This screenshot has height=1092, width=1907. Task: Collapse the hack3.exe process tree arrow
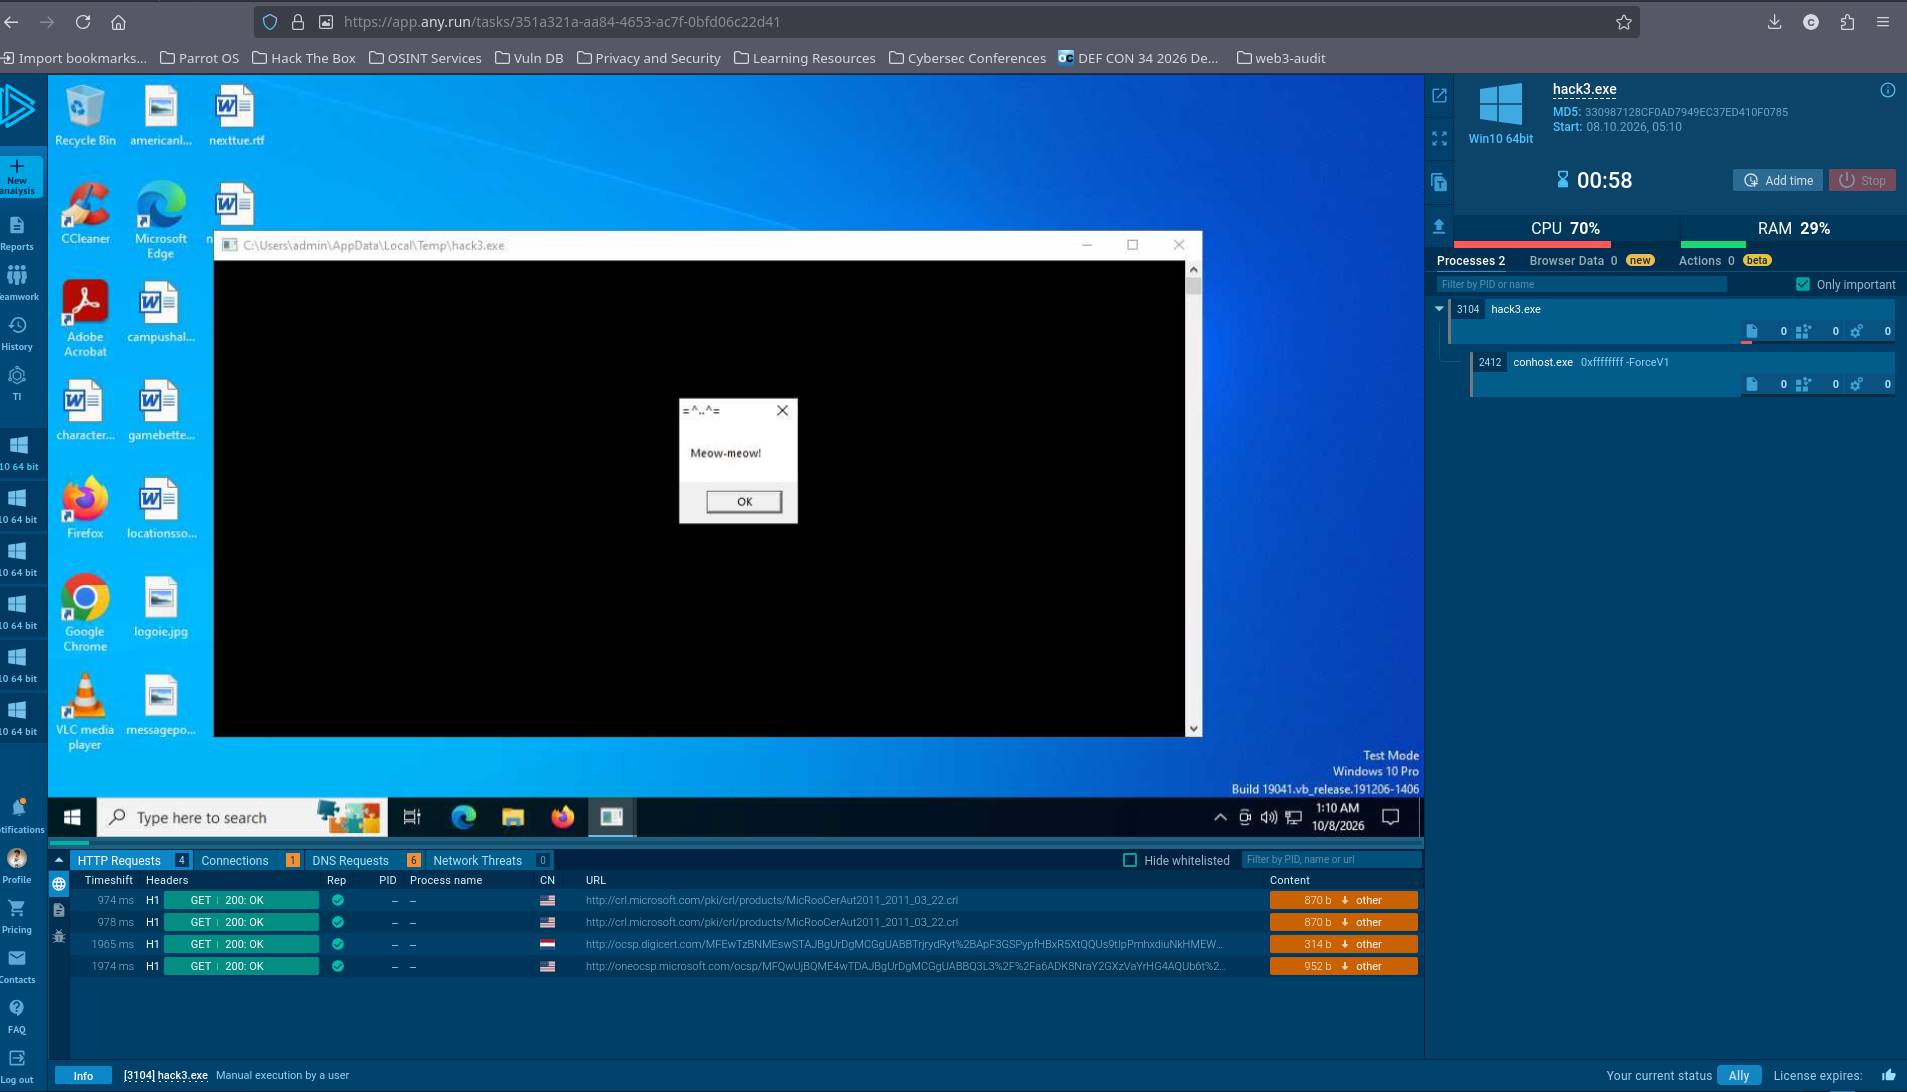[1439, 309]
